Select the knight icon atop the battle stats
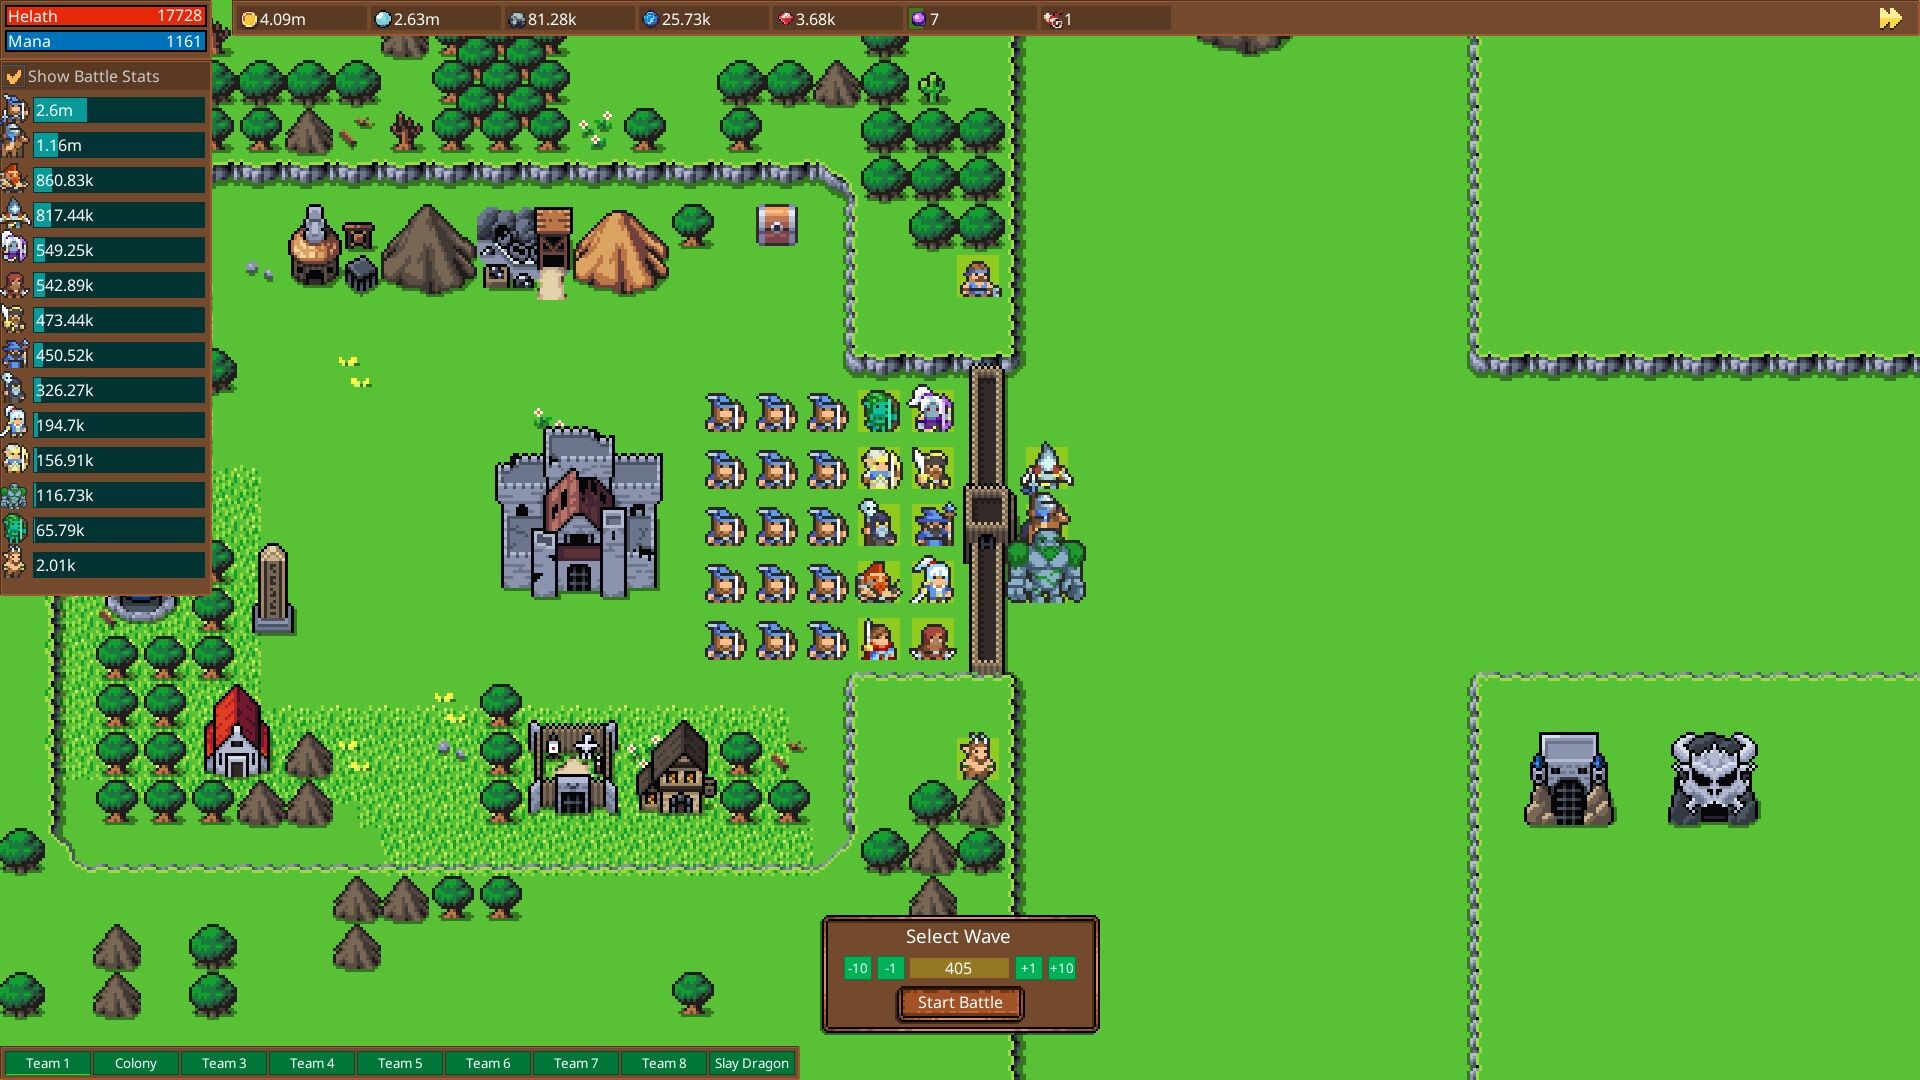The image size is (1920, 1080). tap(15, 110)
